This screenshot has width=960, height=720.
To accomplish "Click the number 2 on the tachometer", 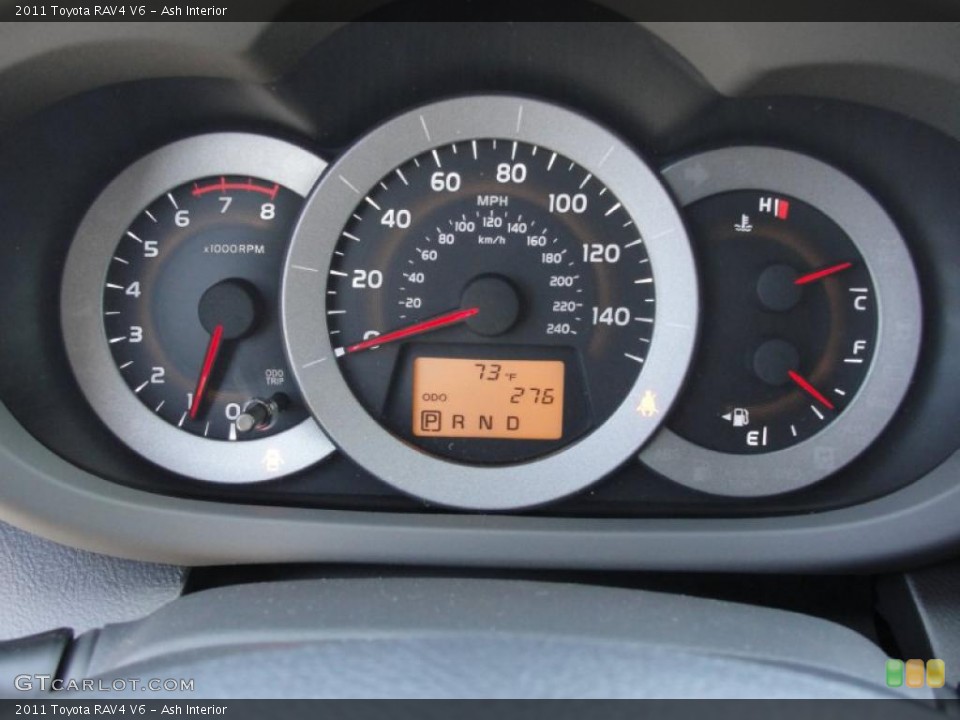I will (157, 375).
